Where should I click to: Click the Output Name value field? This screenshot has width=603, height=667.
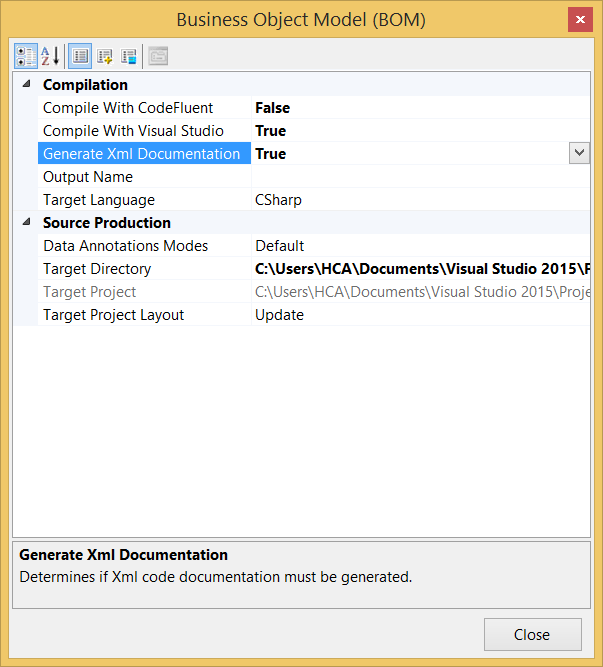pos(420,177)
